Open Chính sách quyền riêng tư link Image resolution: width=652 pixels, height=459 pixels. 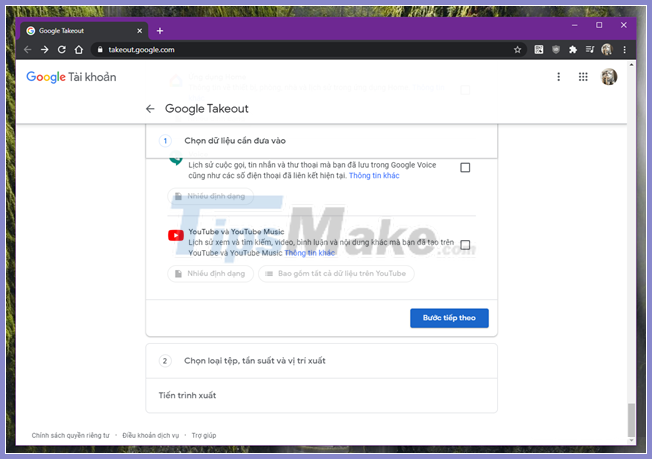point(70,435)
